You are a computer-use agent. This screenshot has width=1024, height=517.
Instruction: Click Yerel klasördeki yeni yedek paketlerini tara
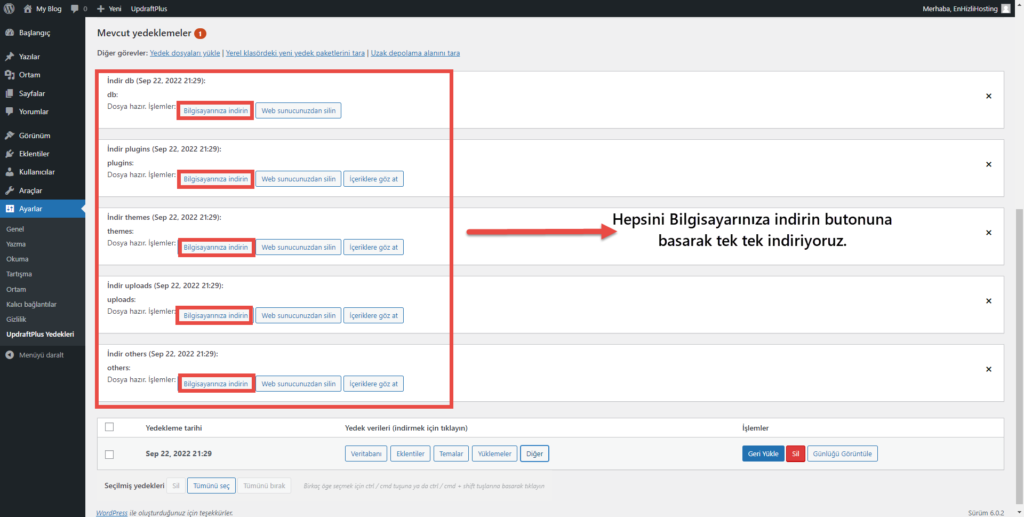point(295,53)
